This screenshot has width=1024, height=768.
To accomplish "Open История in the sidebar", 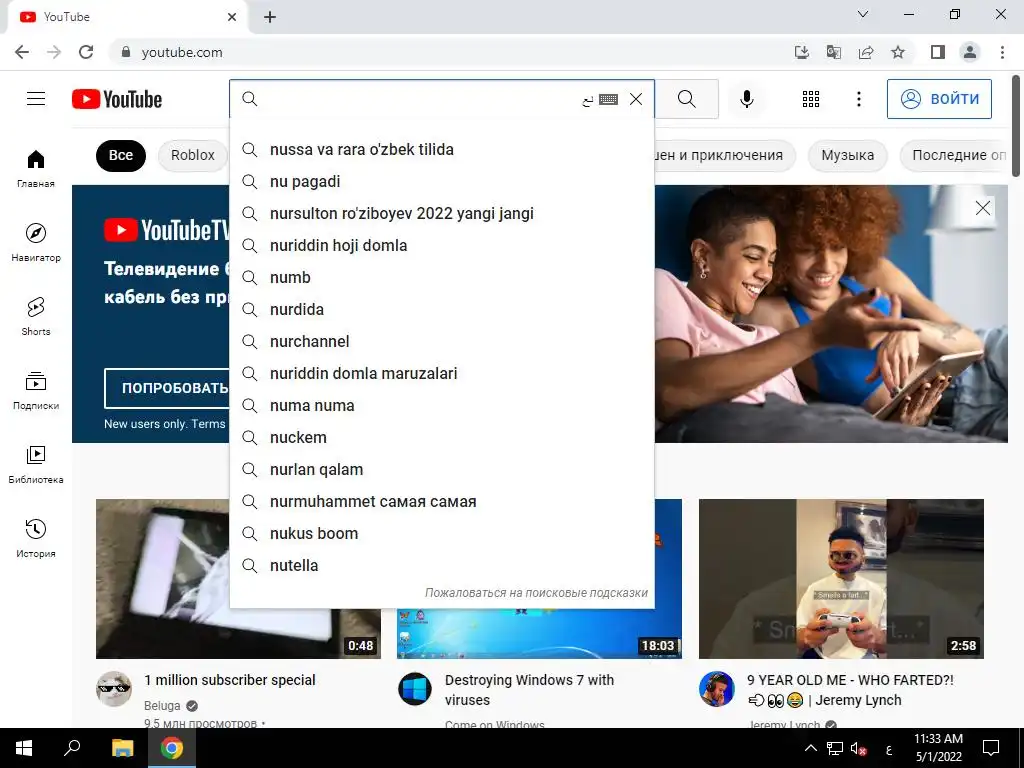I will coord(35,538).
